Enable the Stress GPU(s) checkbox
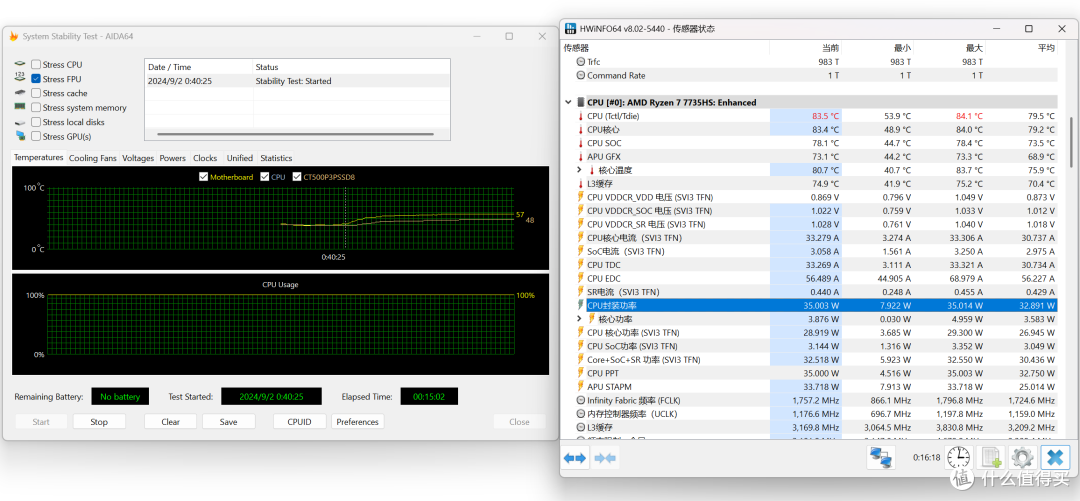This screenshot has height=501, width=1080. 36,136
